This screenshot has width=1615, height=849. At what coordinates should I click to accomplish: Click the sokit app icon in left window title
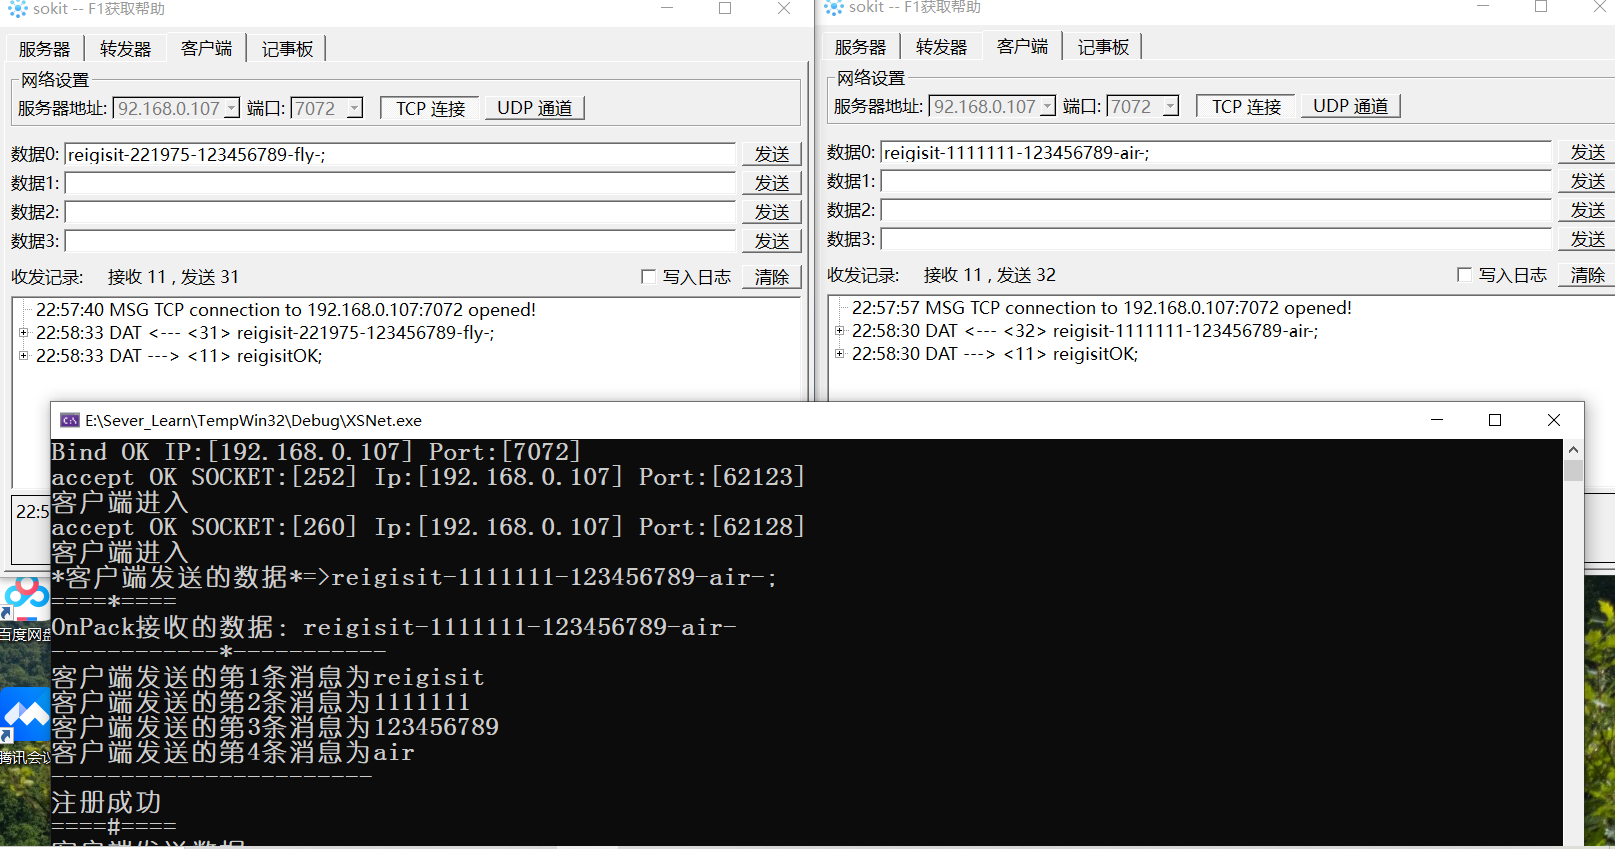tap(18, 9)
